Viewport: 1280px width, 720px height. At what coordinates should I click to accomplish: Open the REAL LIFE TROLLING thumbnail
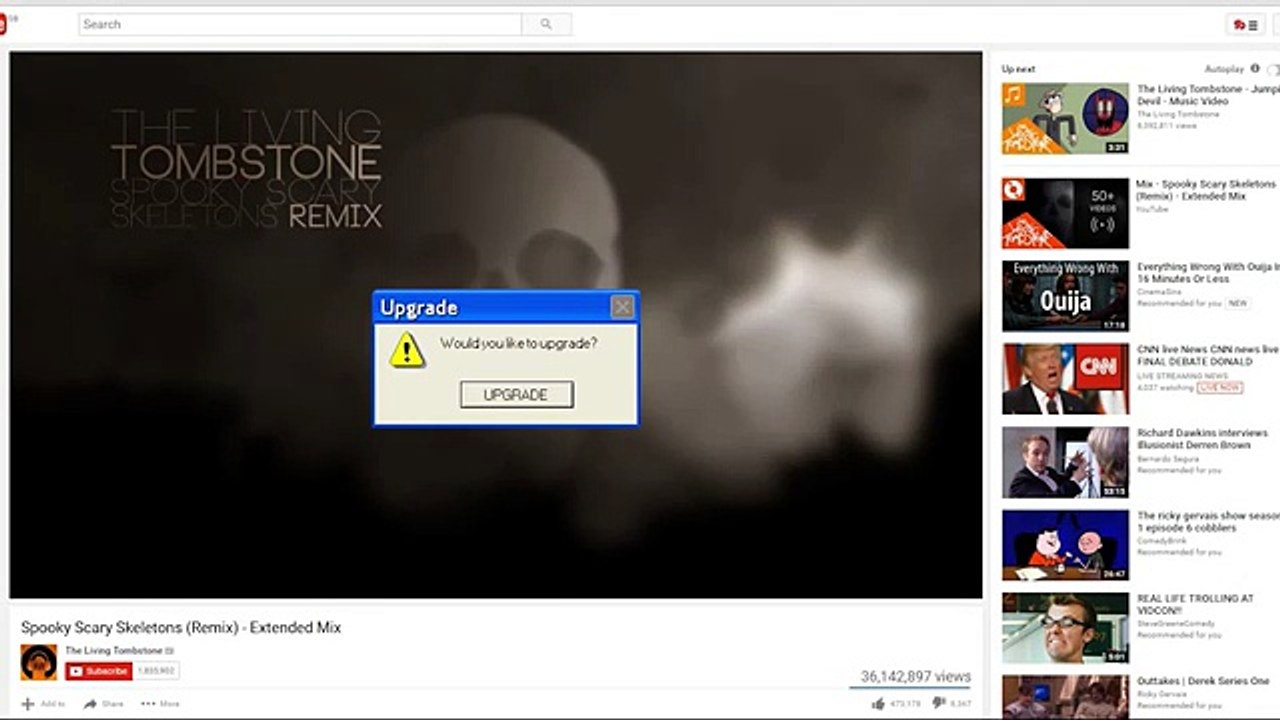[1065, 628]
